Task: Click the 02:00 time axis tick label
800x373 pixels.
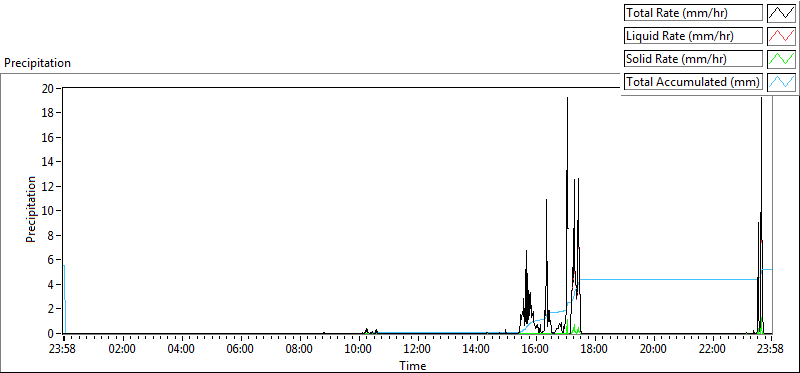Action: pos(122,350)
